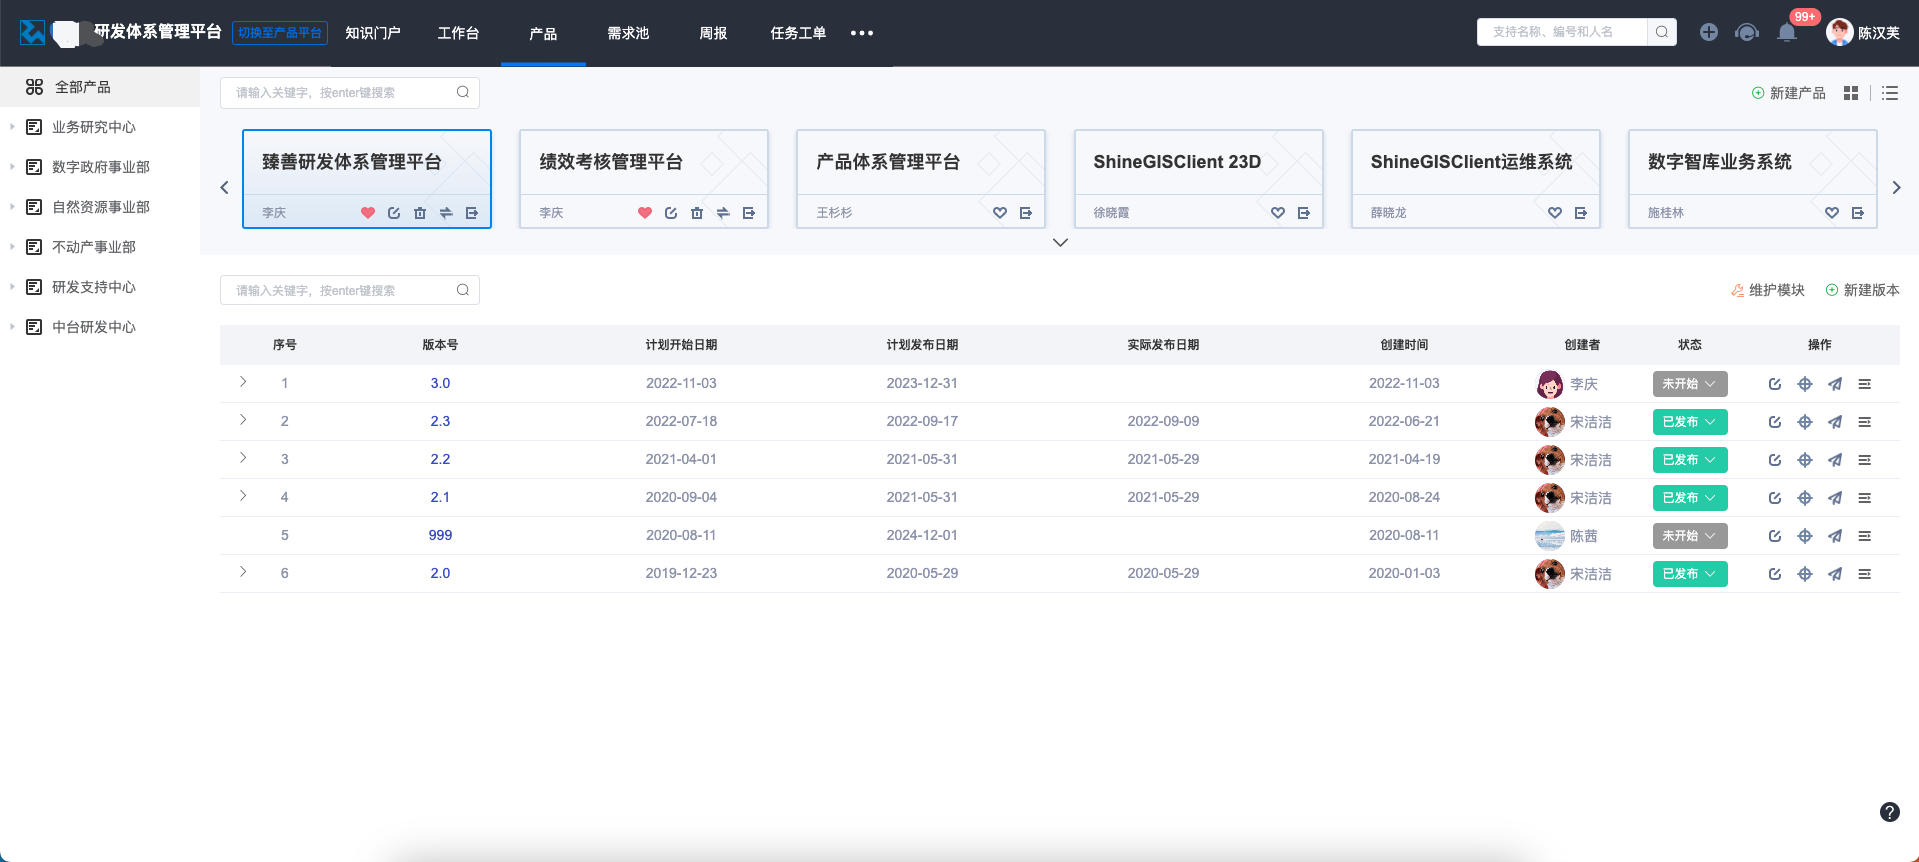1919x862 pixels.
Task: Click the help question mark icon
Action: pyautogui.click(x=1890, y=812)
